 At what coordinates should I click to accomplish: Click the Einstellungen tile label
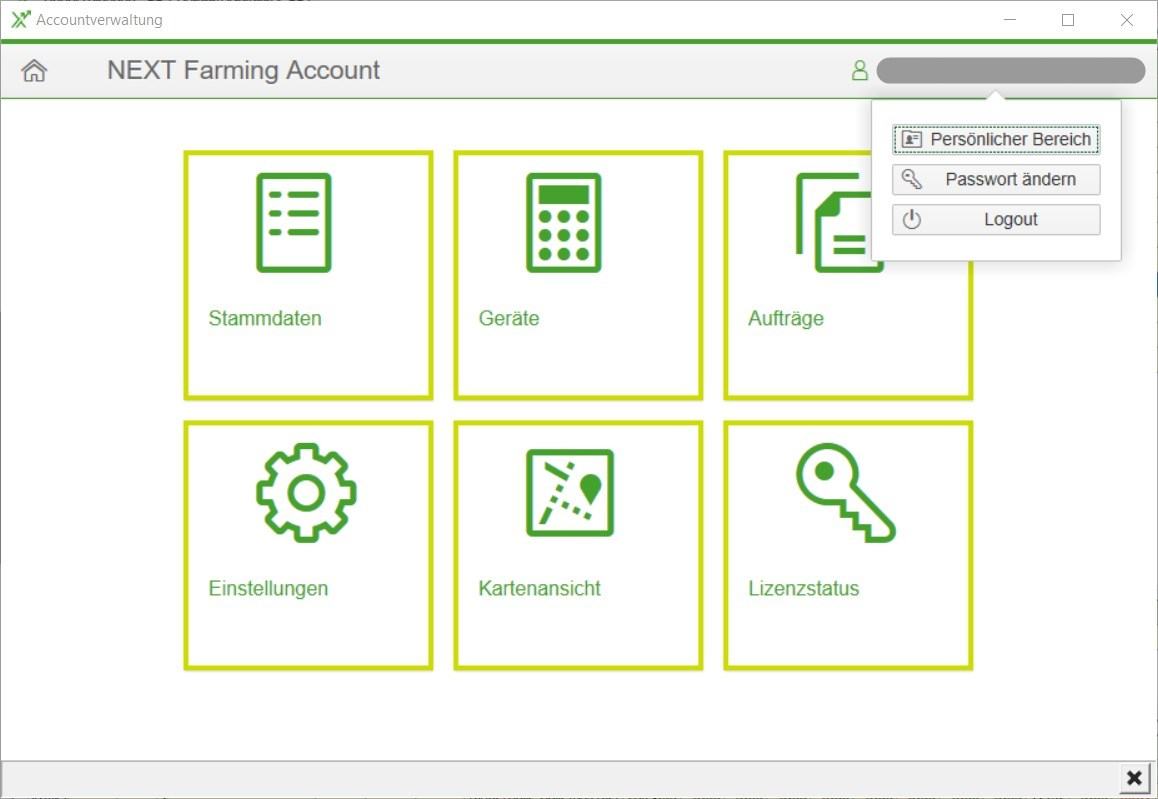[x=268, y=589]
